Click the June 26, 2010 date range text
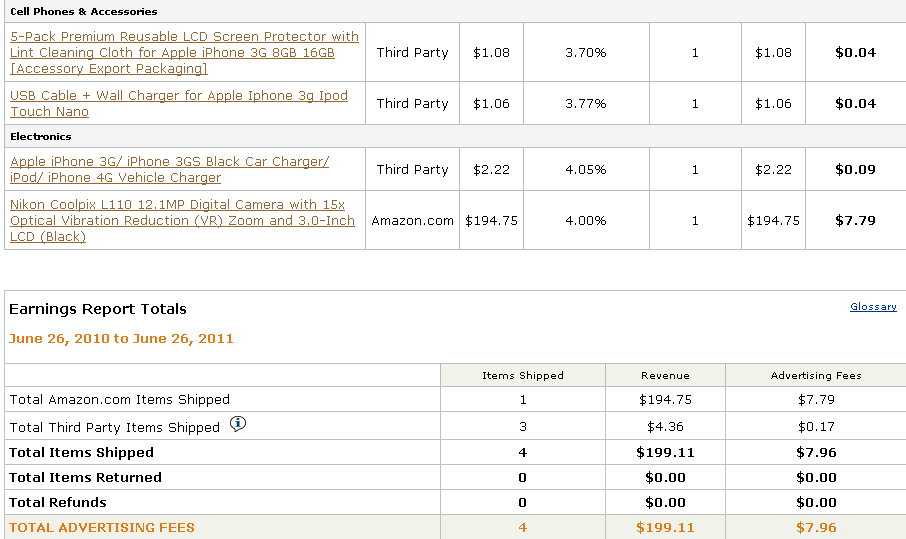The image size is (906, 539). [x=121, y=338]
